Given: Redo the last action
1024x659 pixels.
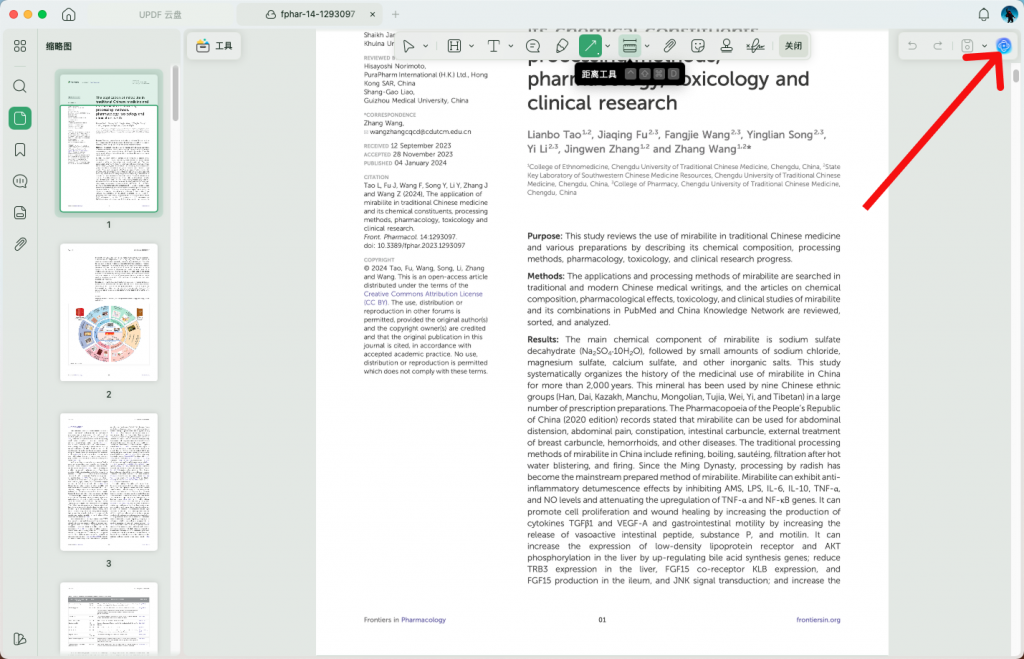Looking at the screenshot, I should click(938, 46).
